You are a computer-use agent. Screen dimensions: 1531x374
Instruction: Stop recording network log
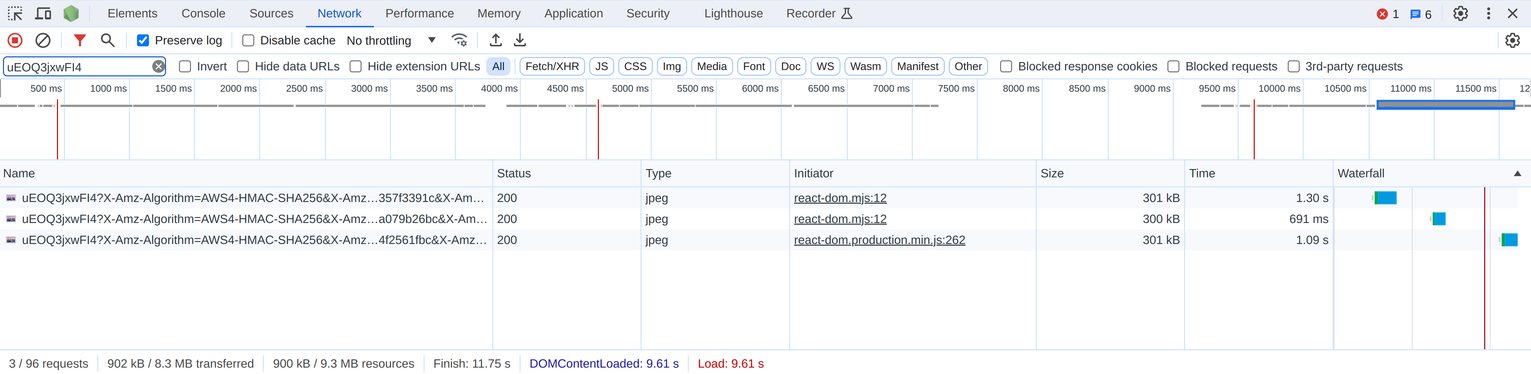[x=15, y=40]
